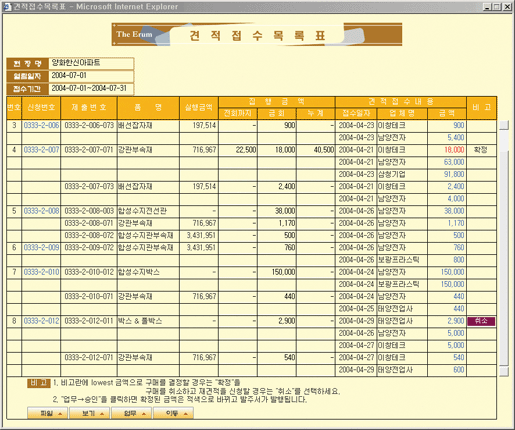Open request number 0333-2-007 link

pos(41,150)
